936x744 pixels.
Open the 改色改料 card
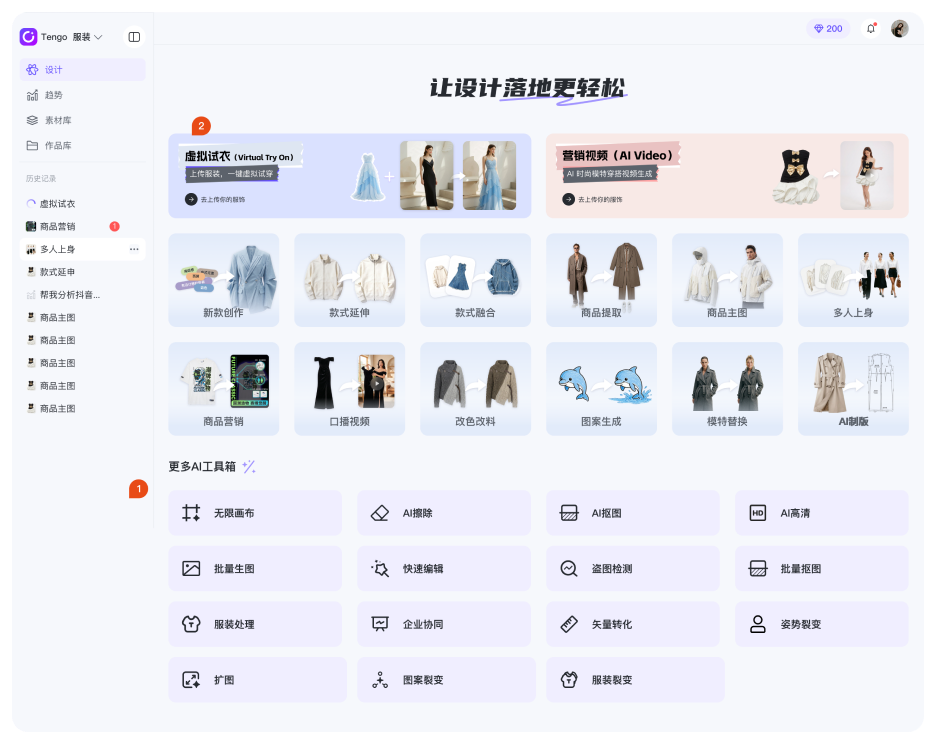[475, 389]
